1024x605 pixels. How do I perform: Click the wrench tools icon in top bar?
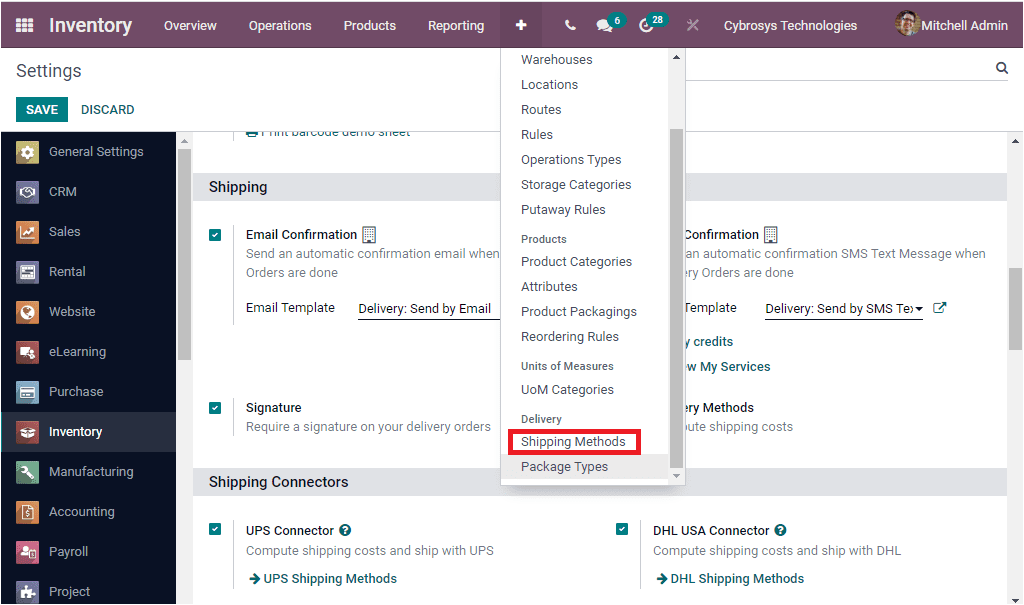(692, 24)
